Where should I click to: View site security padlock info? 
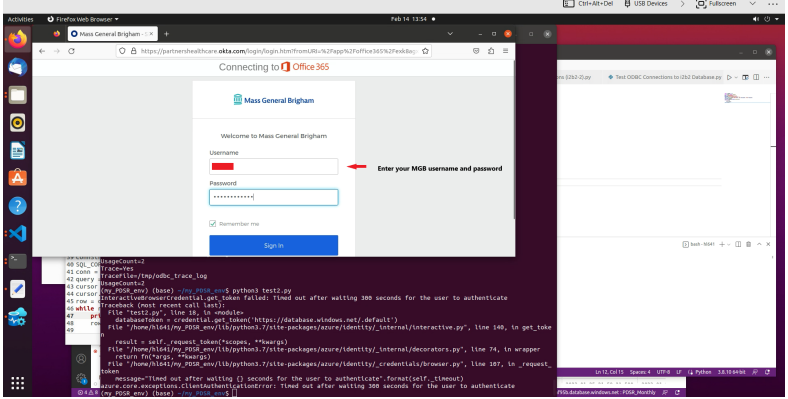pyautogui.click(x=134, y=51)
